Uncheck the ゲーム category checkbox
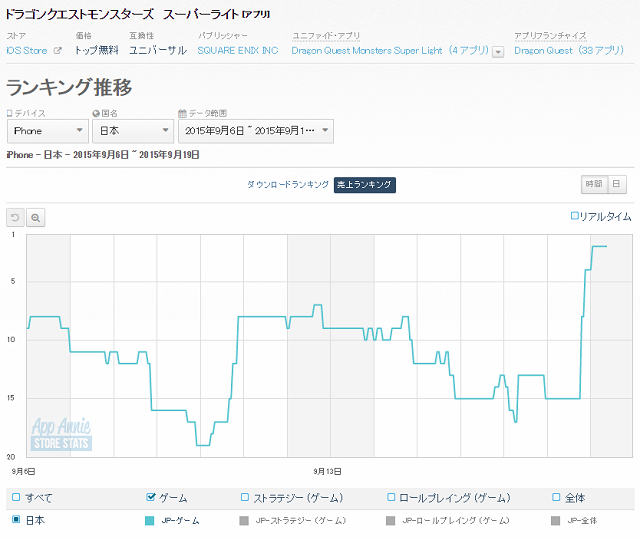 coord(151,497)
